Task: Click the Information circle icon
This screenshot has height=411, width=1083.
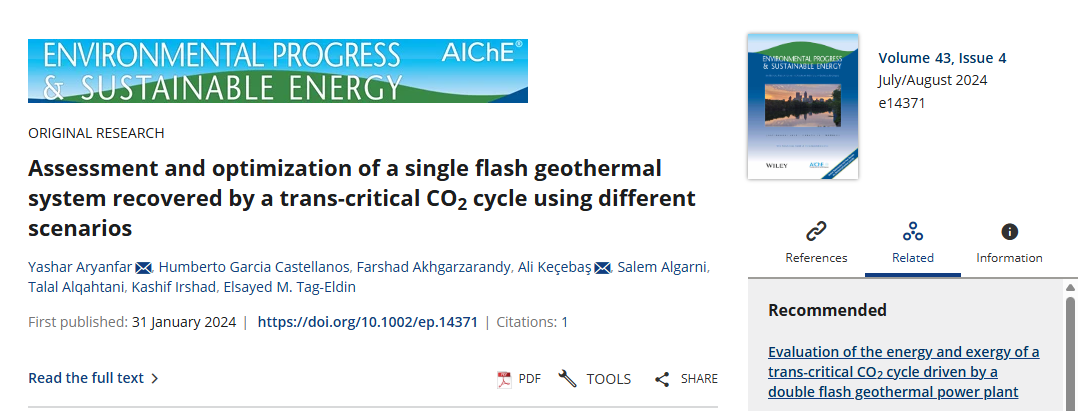Action: (x=1009, y=232)
